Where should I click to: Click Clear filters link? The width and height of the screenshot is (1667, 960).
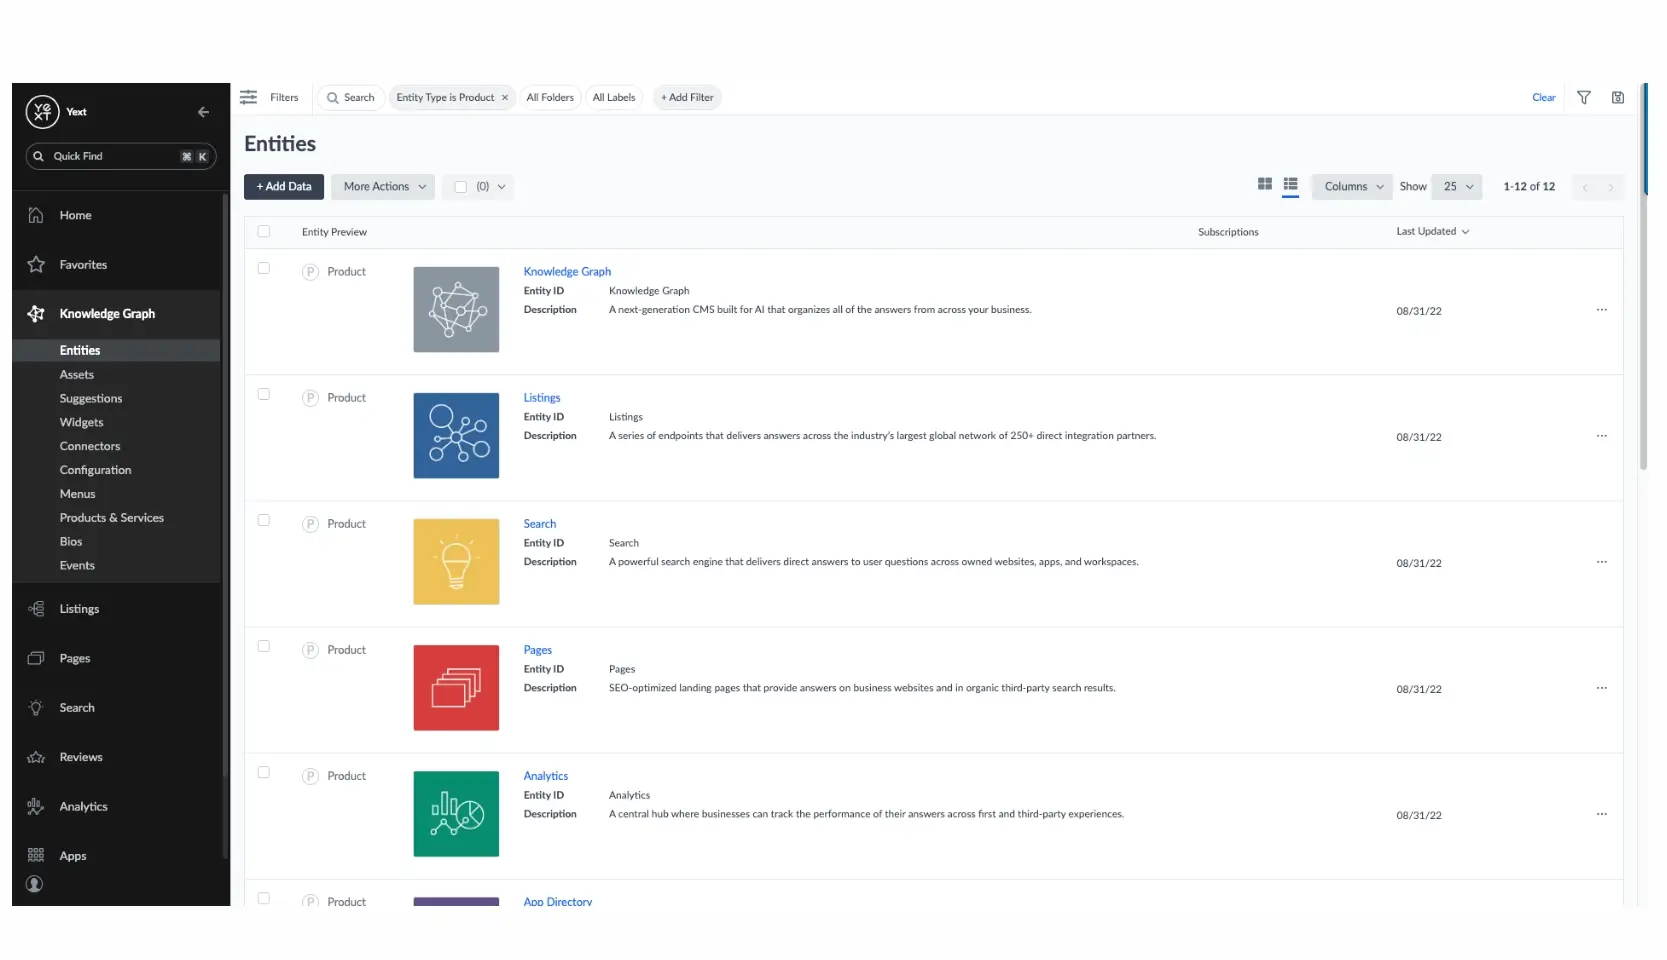1544,98
